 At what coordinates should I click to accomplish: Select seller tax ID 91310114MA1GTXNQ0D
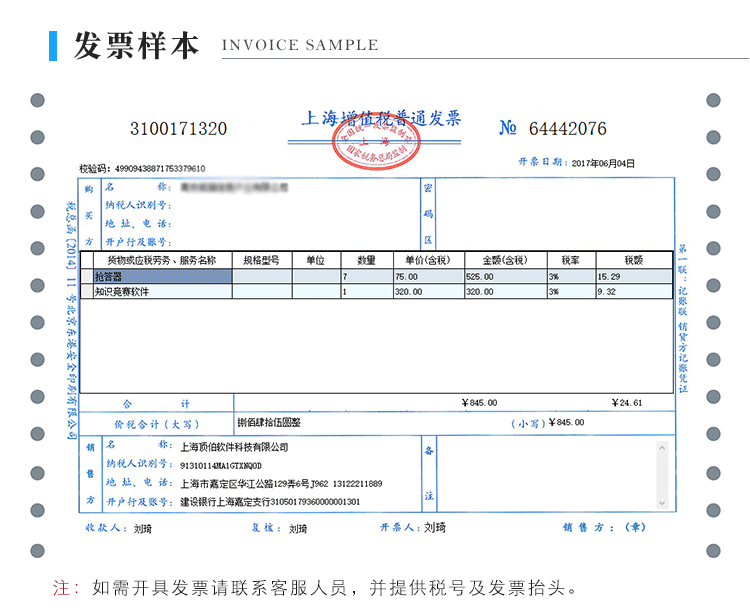pyautogui.click(x=221, y=466)
